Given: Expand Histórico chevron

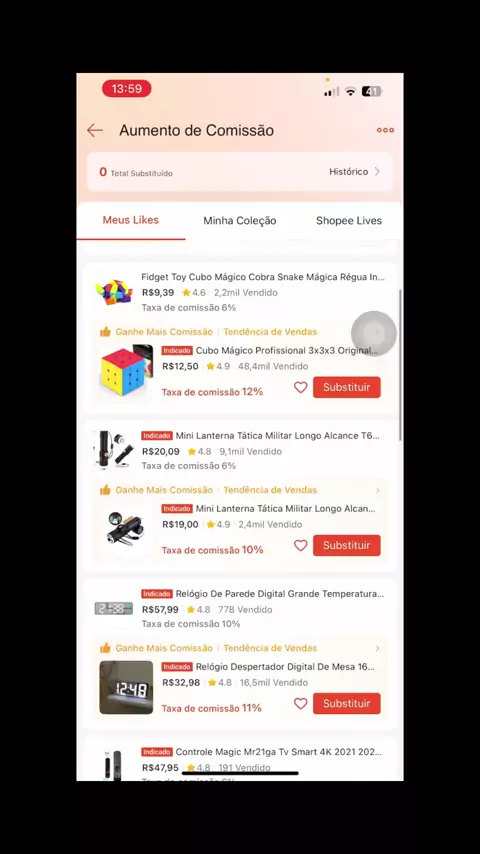Looking at the screenshot, I should (377, 172).
